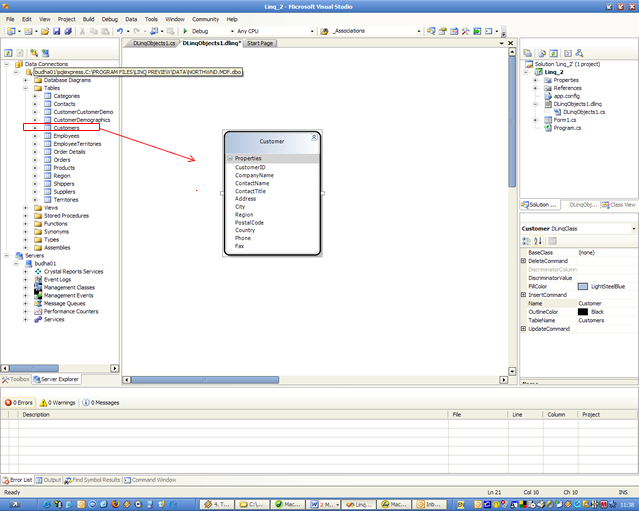Open the Object Browser toolbar icon
639x511 pixels.
click(454, 31)
